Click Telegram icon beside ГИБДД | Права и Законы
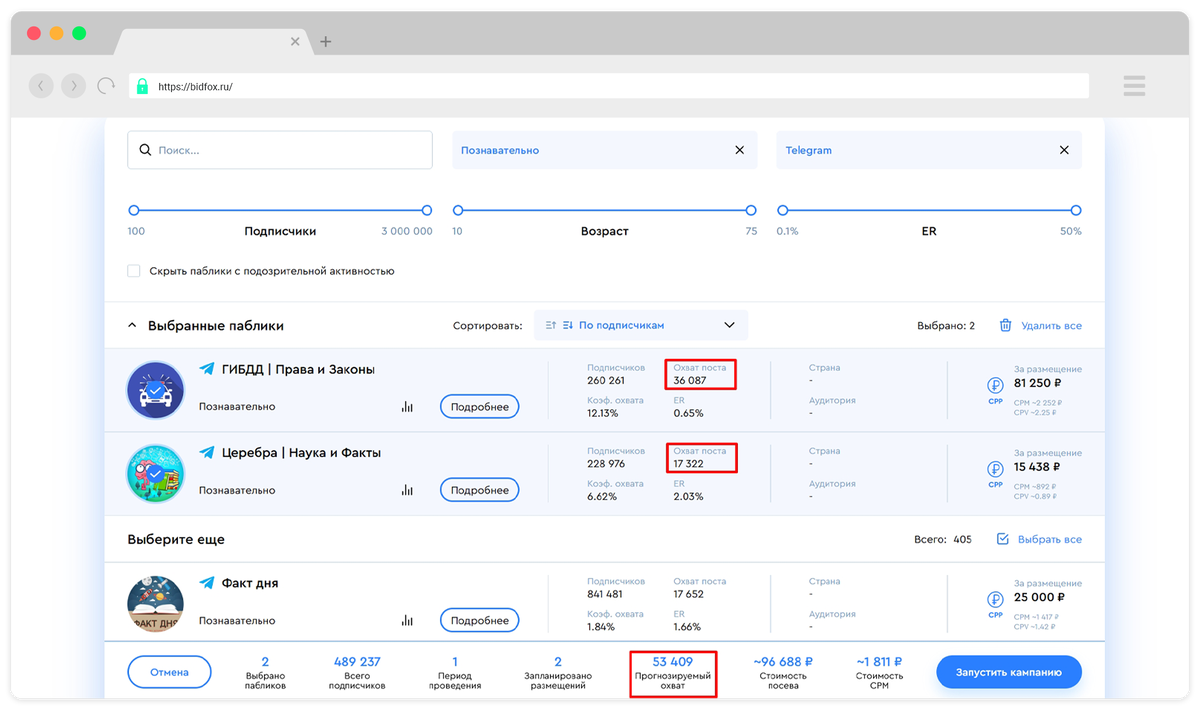The width and height of the screenshot is (1200, 710). [207, 369]
